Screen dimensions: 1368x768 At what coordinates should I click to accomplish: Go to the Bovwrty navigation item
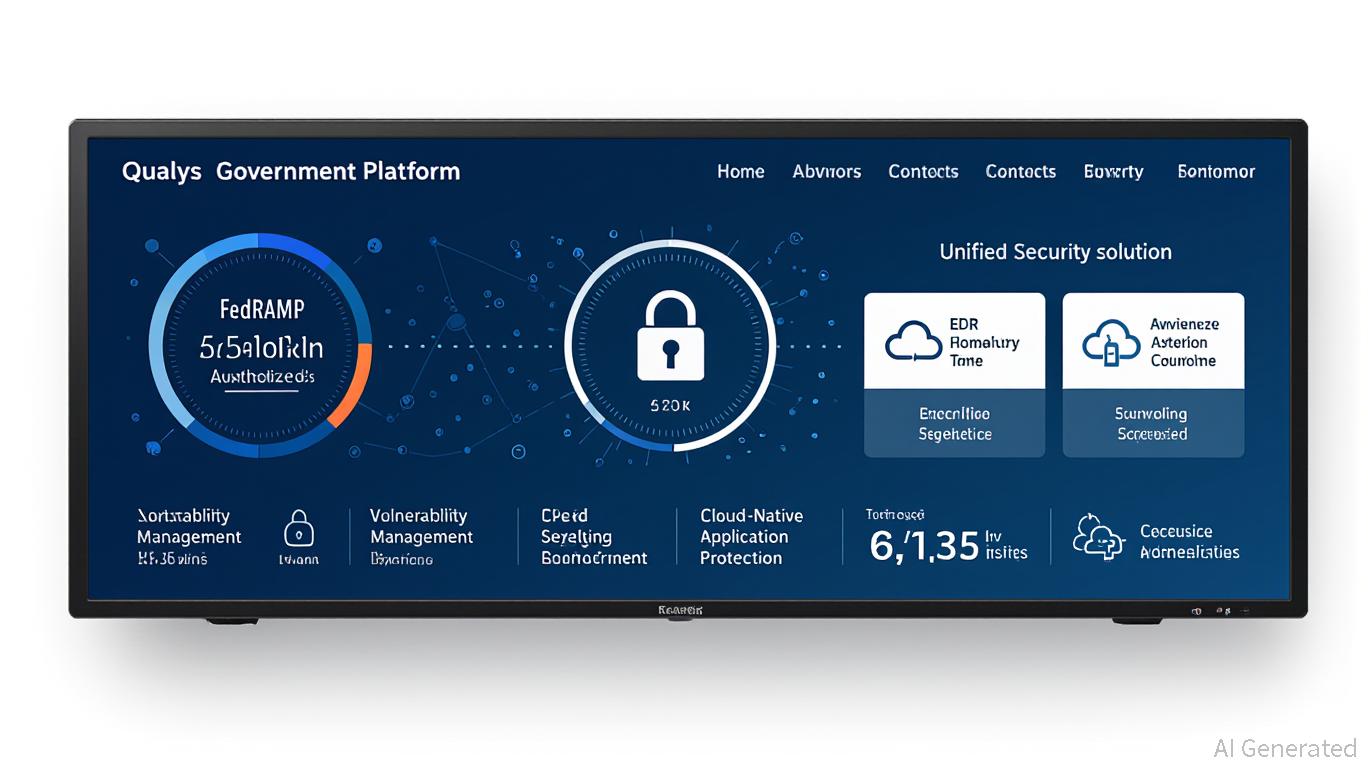(1113, 172)
